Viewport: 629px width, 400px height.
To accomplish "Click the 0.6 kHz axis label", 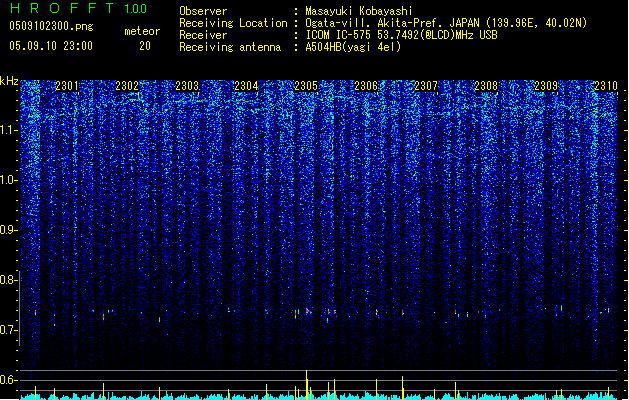I will (x=9, y=380).
